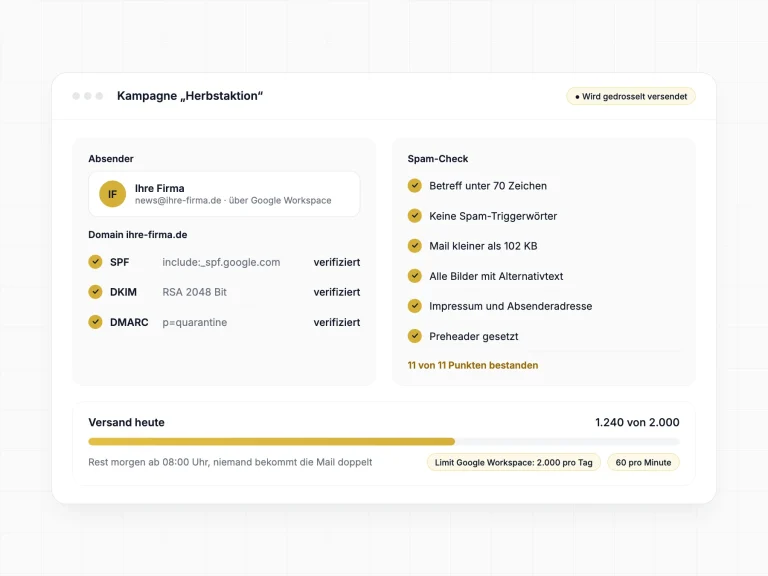This screenshot has width=768, height=576.
Task: Click checkmark beside Mail kleiner als 102 KB
Action: pyautogui.click(x=415, y=246)
